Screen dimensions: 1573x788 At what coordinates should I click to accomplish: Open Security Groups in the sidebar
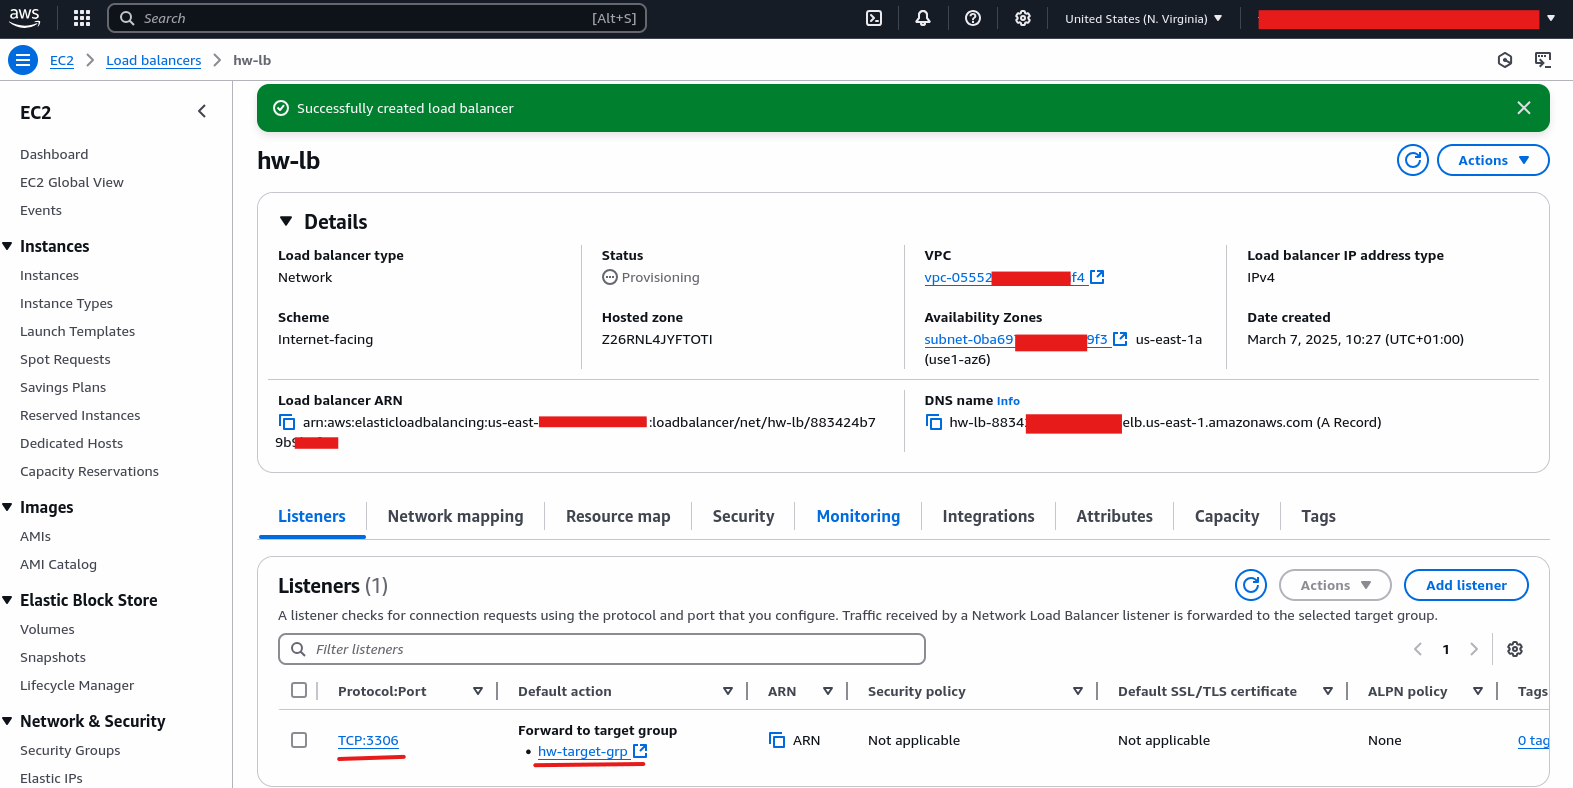[x=70, y=750]
